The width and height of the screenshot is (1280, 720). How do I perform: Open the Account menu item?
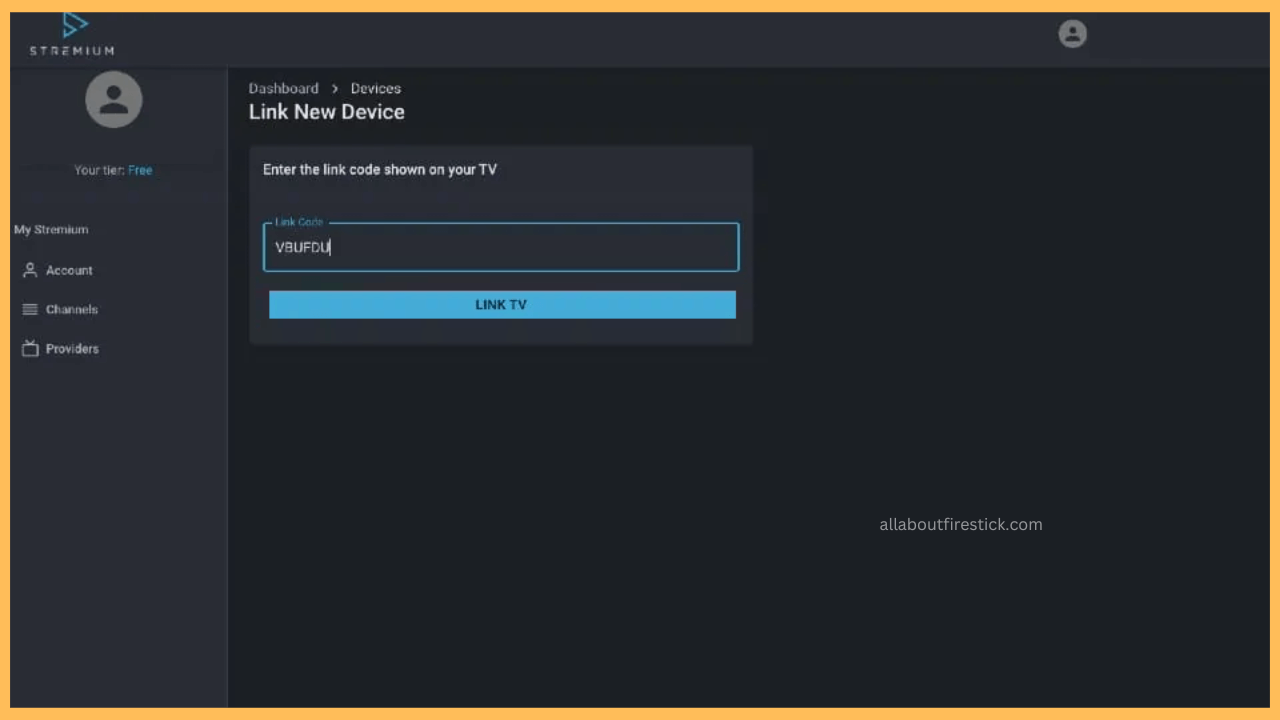[69, 270]
